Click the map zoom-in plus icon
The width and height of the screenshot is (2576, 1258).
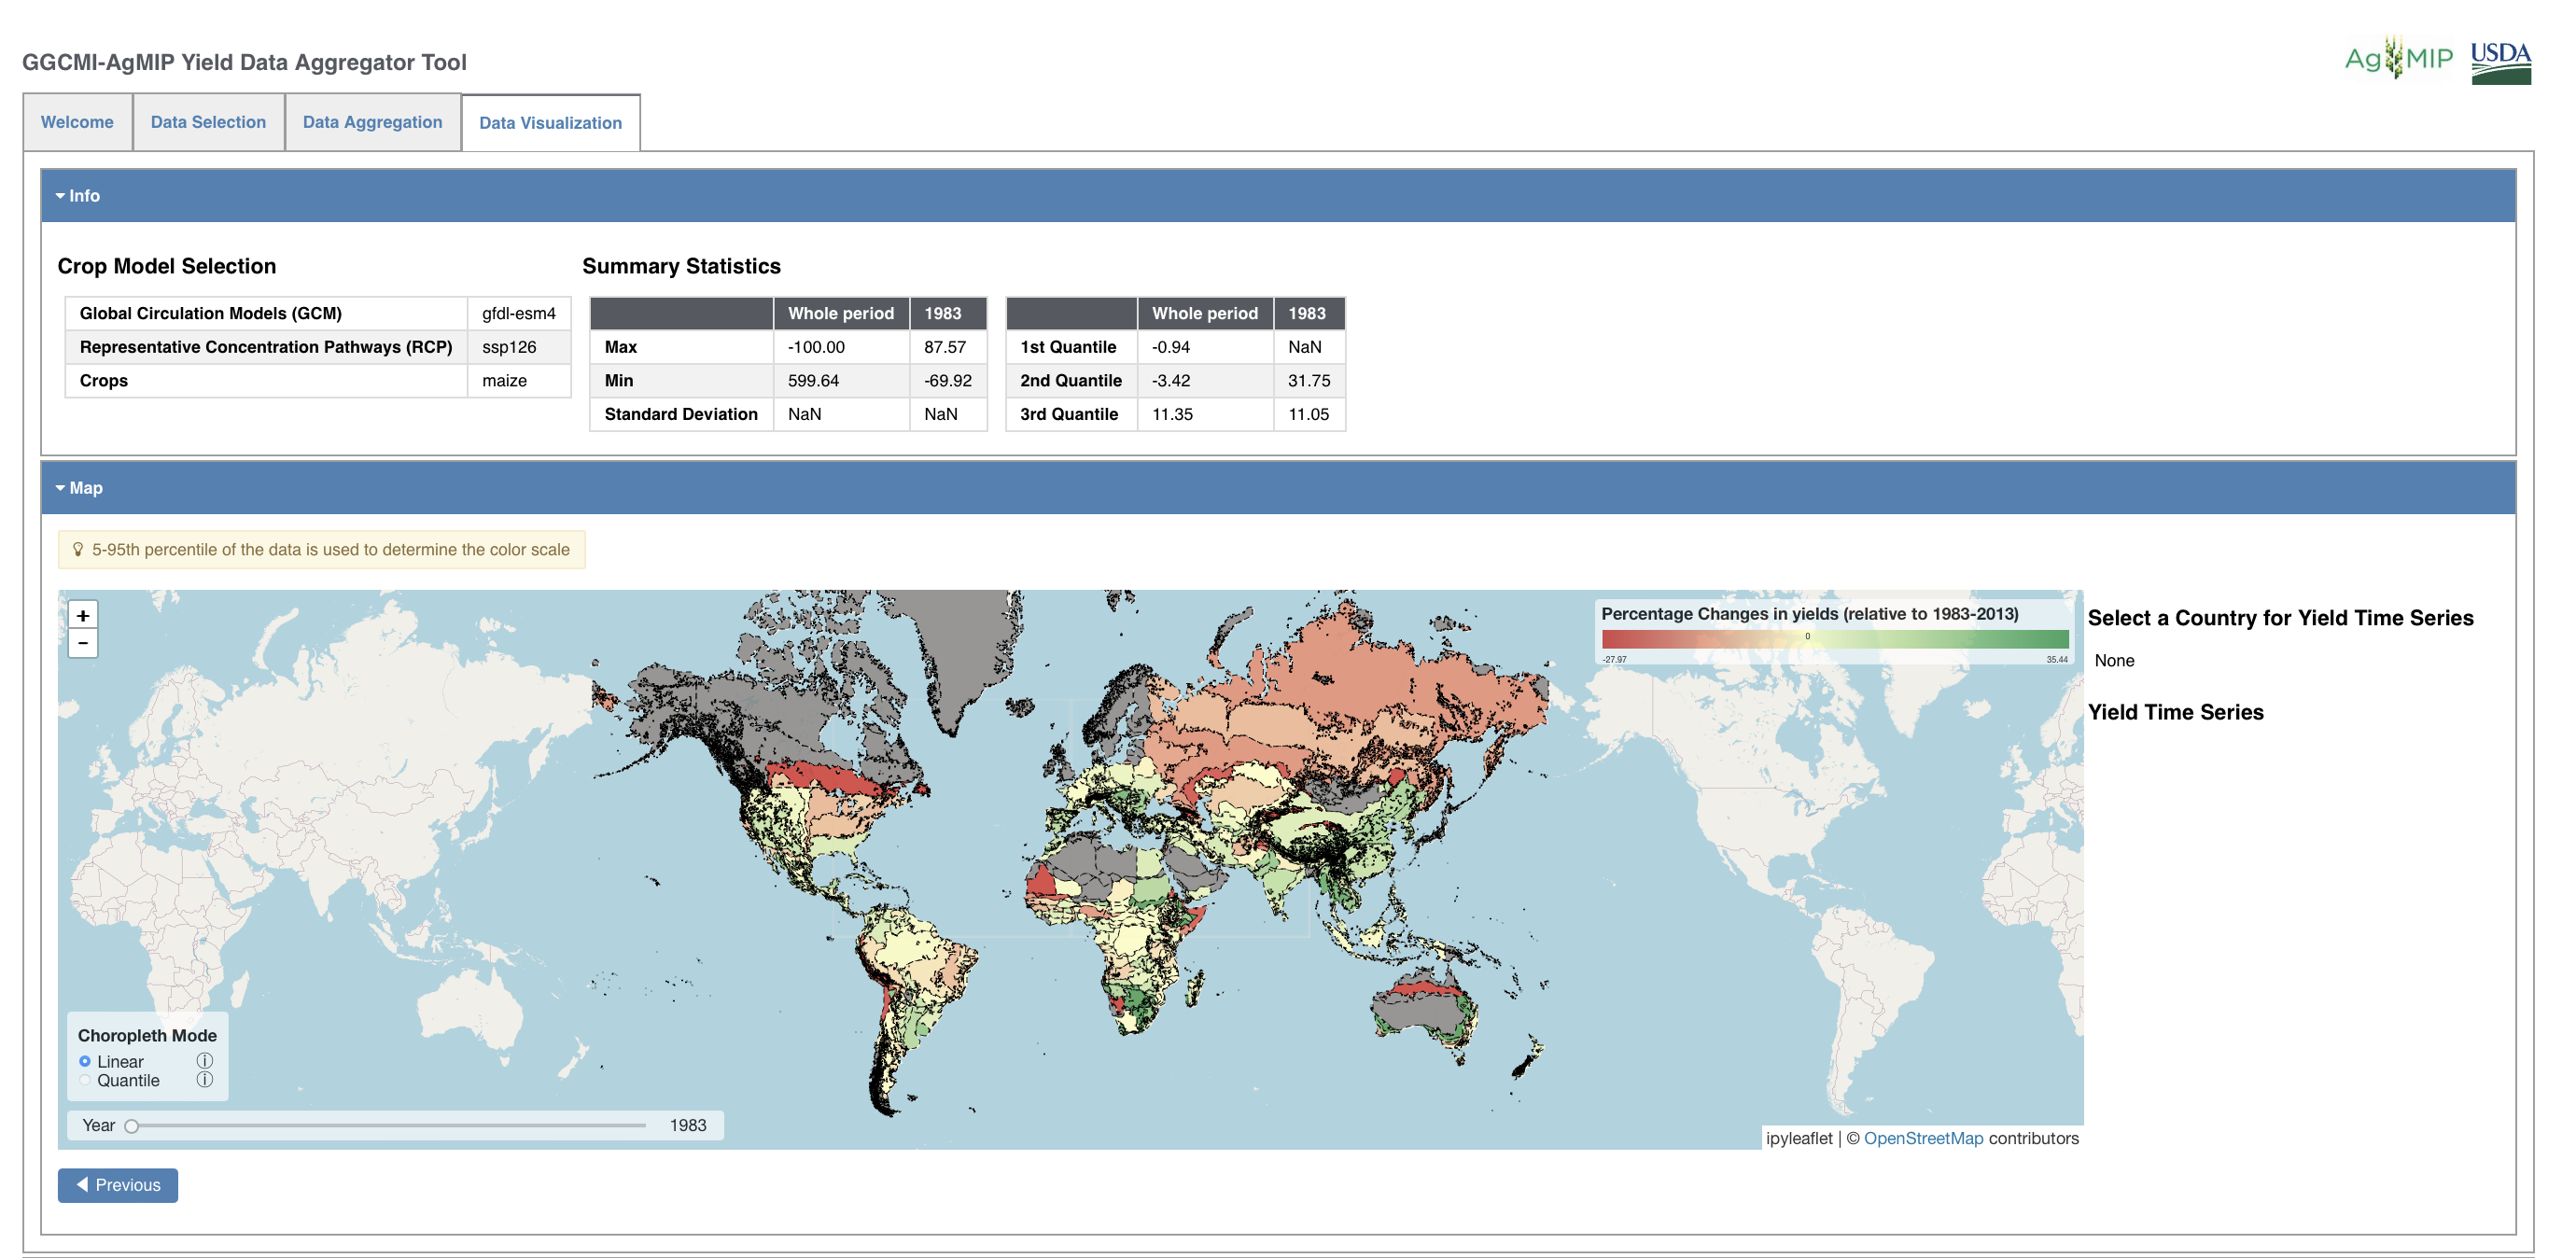tap(82, 614)
